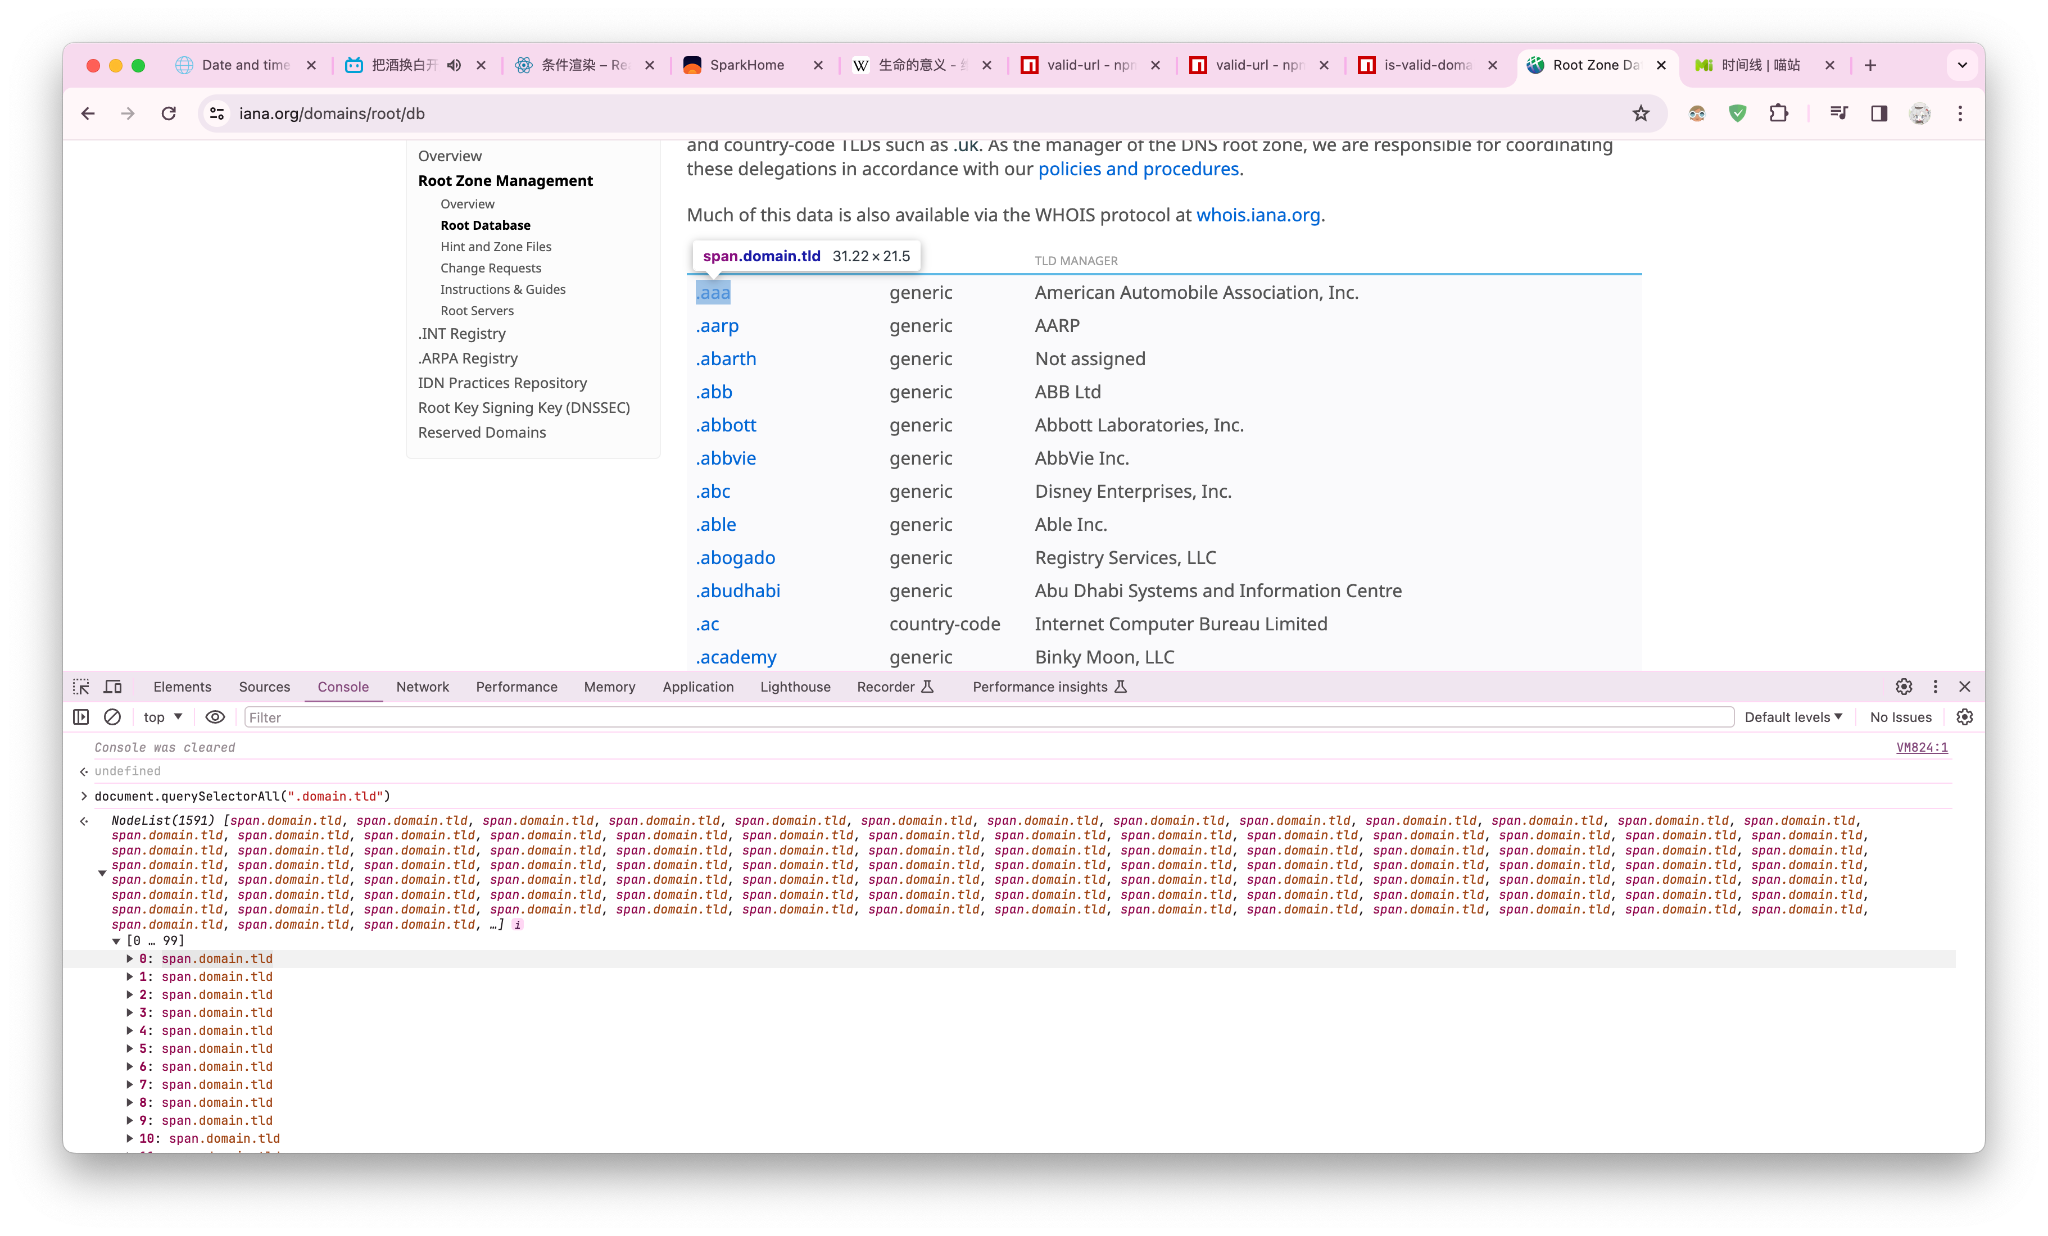Open the '.abbott' TLD database entry
The height and width of the screenshot is (1236, 2048).
[x=725, y=425]
